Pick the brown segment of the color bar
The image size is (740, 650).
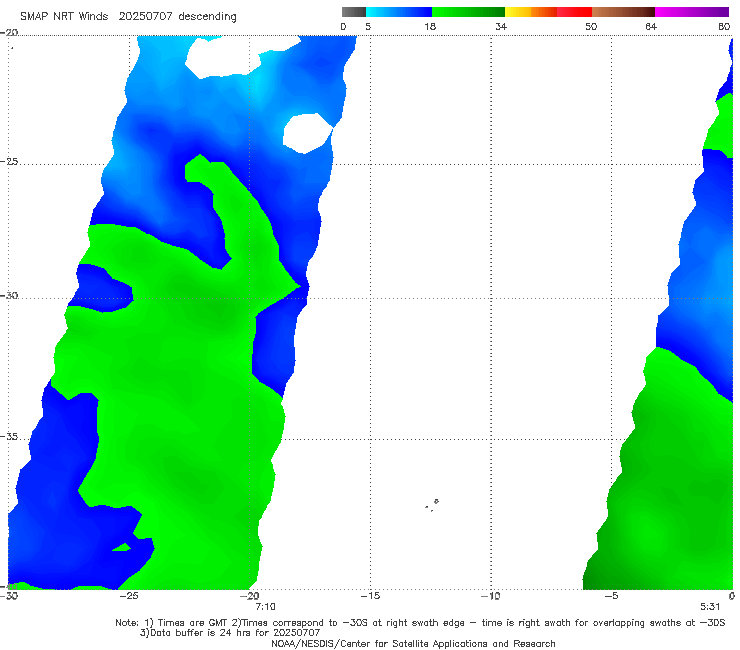623,12
